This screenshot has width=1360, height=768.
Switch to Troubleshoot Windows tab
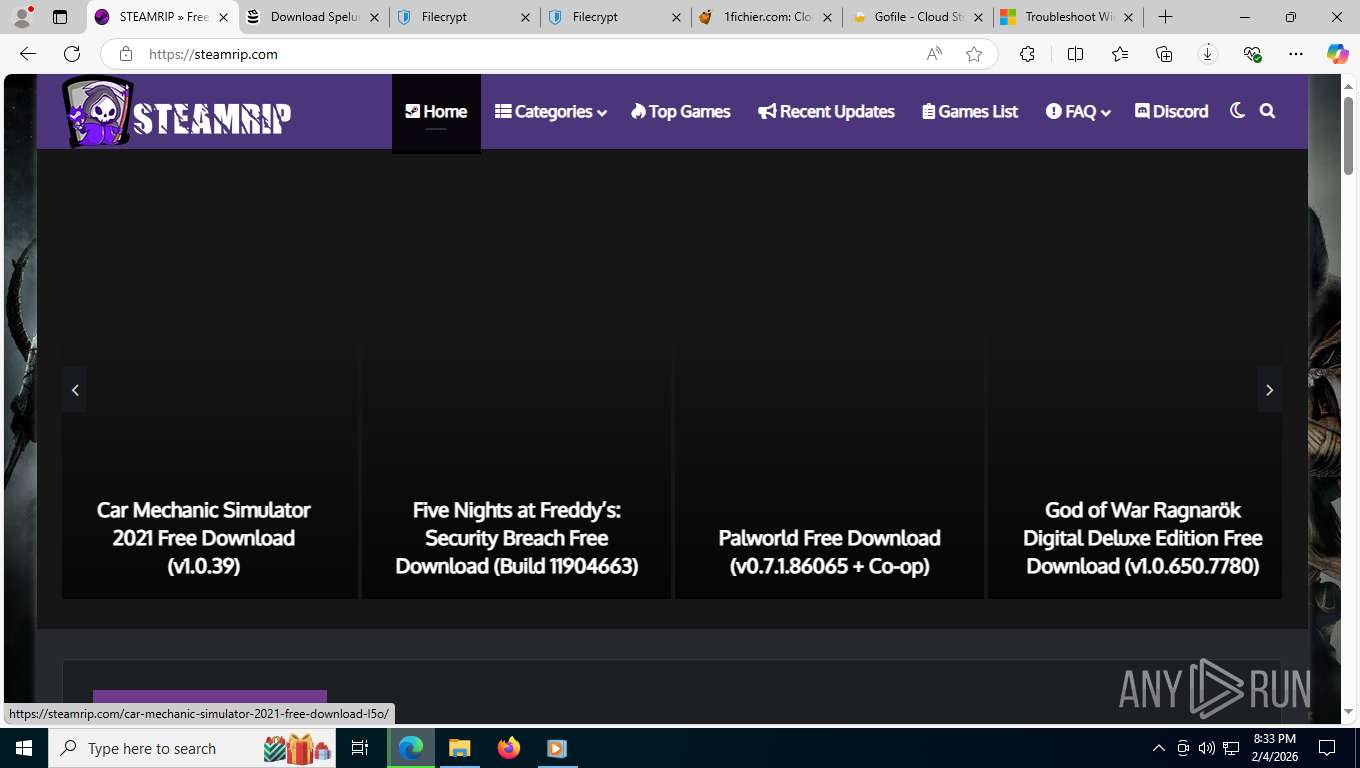click(x=1066, y=17)
